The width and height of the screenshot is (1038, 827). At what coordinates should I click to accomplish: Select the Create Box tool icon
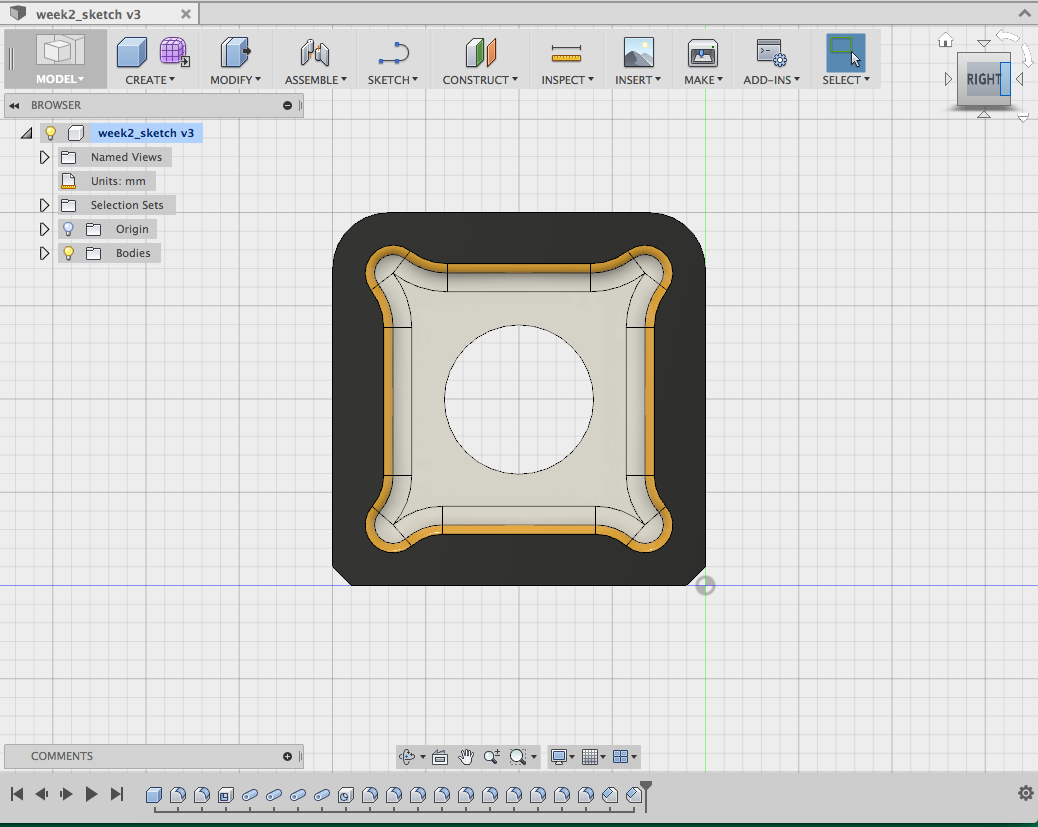pyautogui.click(x=132, y=52)
